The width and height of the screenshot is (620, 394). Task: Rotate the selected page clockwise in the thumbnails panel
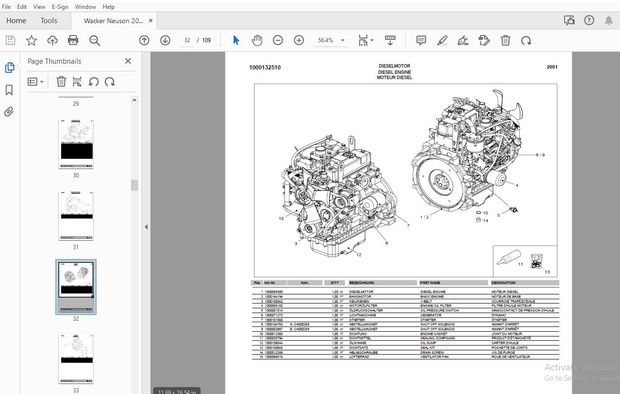click(x=110, y=81)
